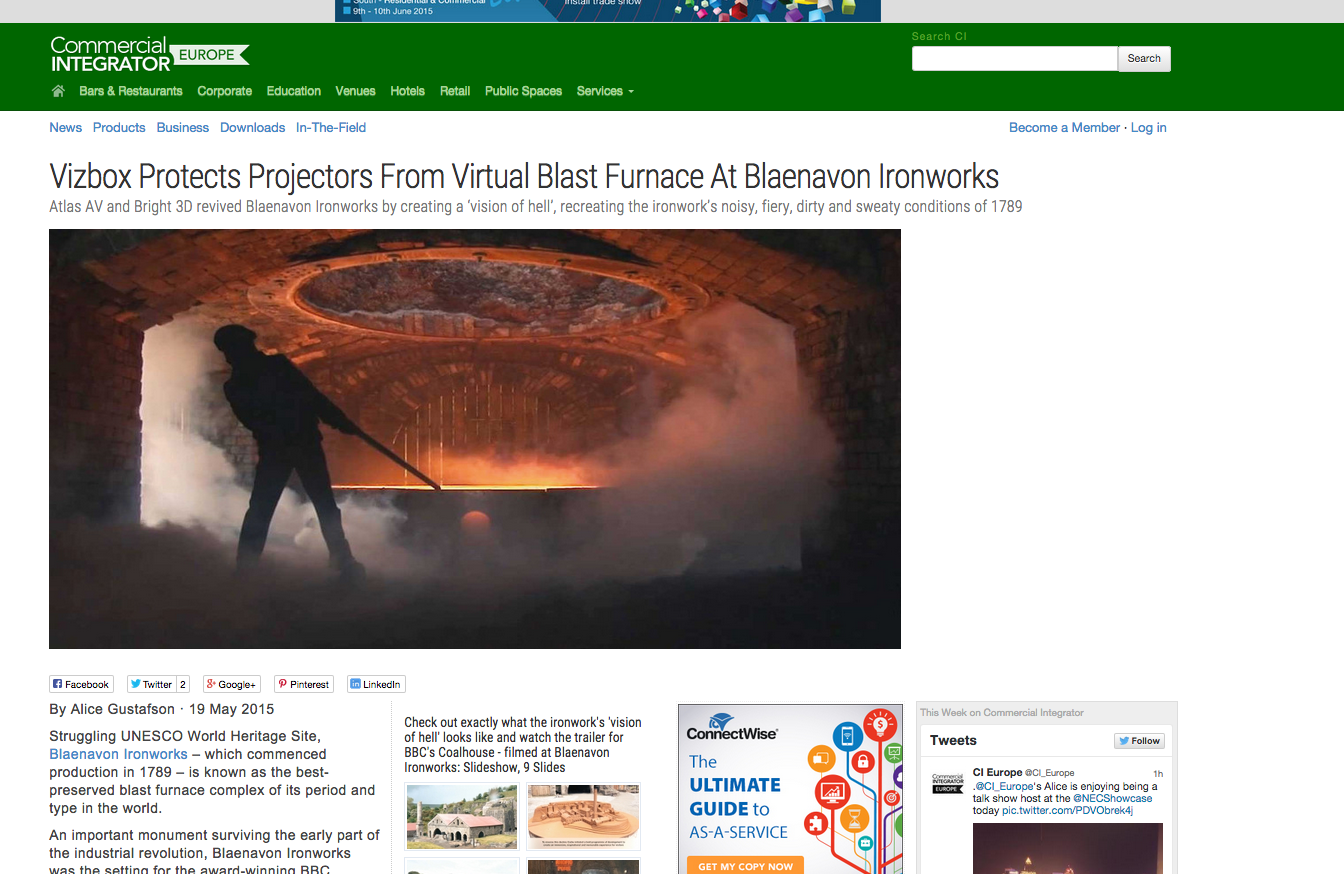Open @NECShowcase mention in tweet
The height and width of the screenshot is (874, 1344).
click(1113, 798)
